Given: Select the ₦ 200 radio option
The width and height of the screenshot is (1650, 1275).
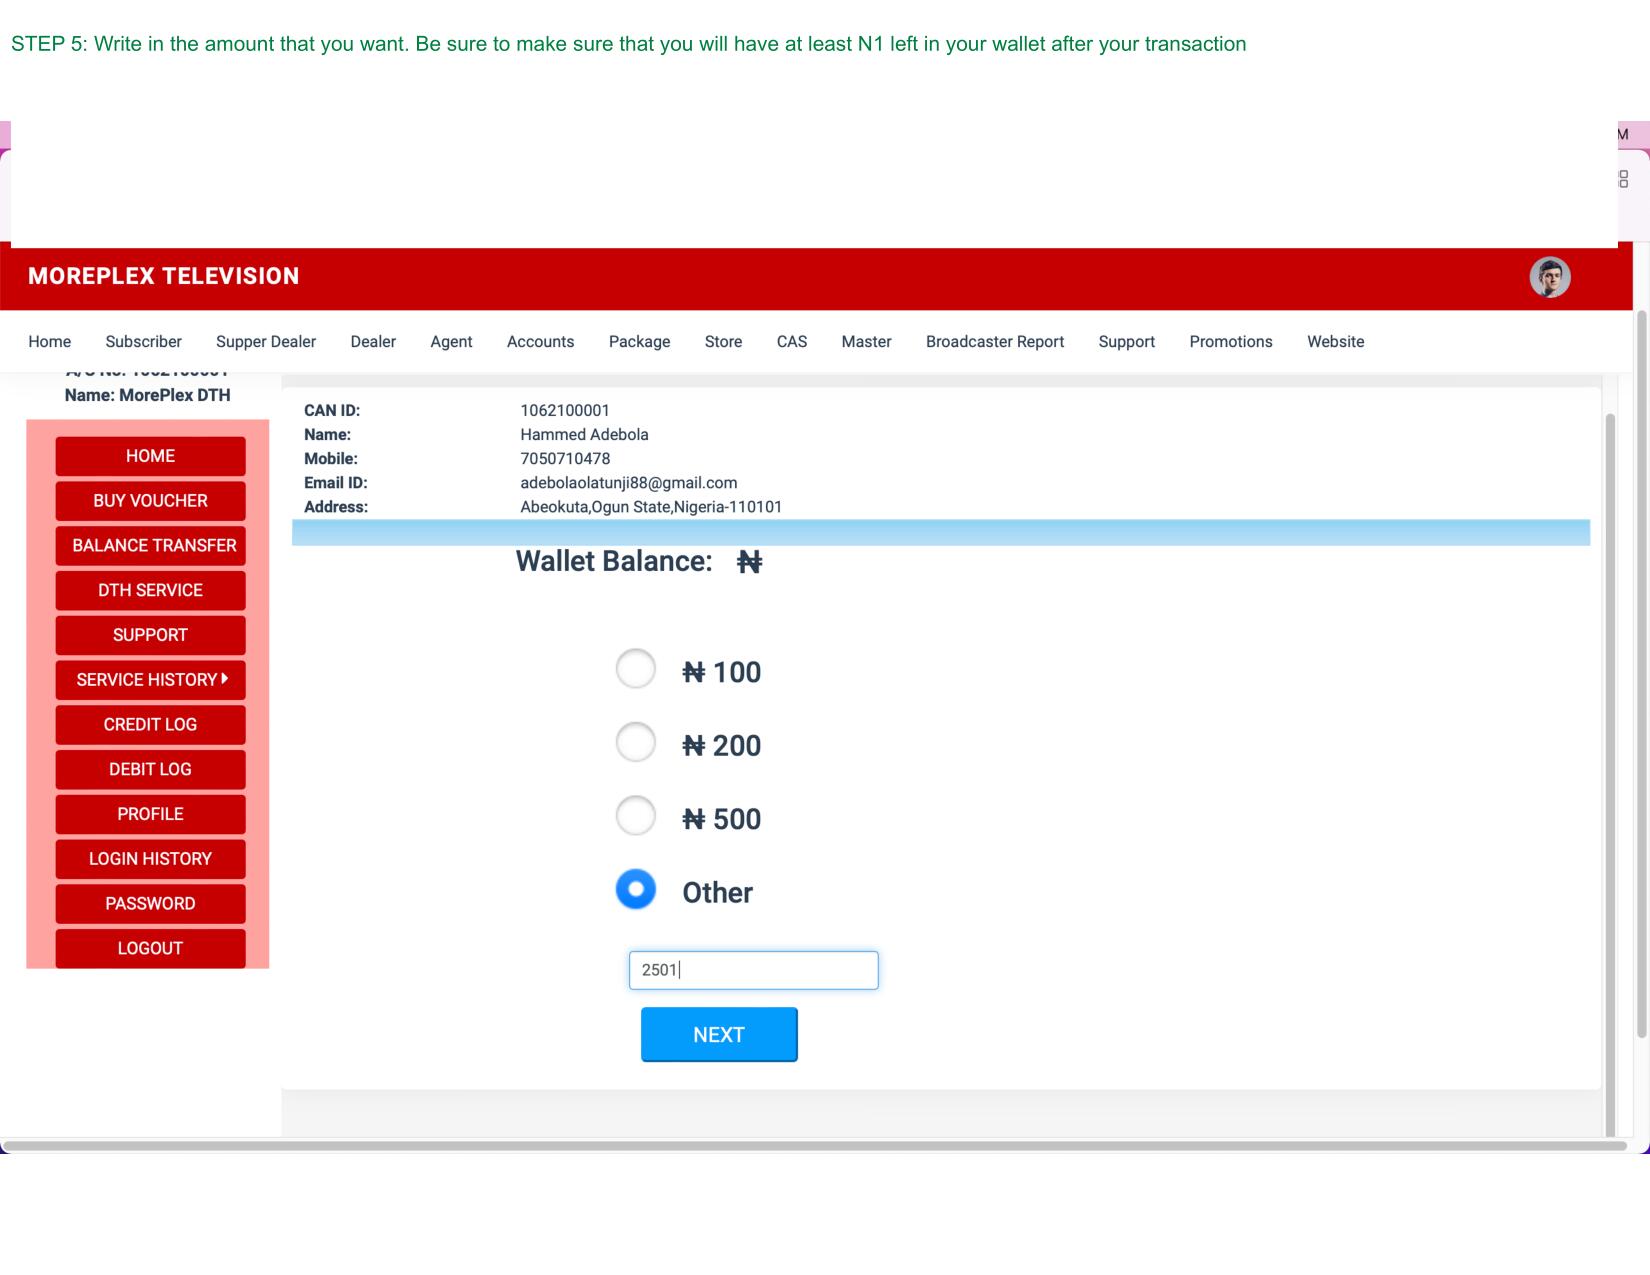Looking at the screenshot, I should [635, 742].
